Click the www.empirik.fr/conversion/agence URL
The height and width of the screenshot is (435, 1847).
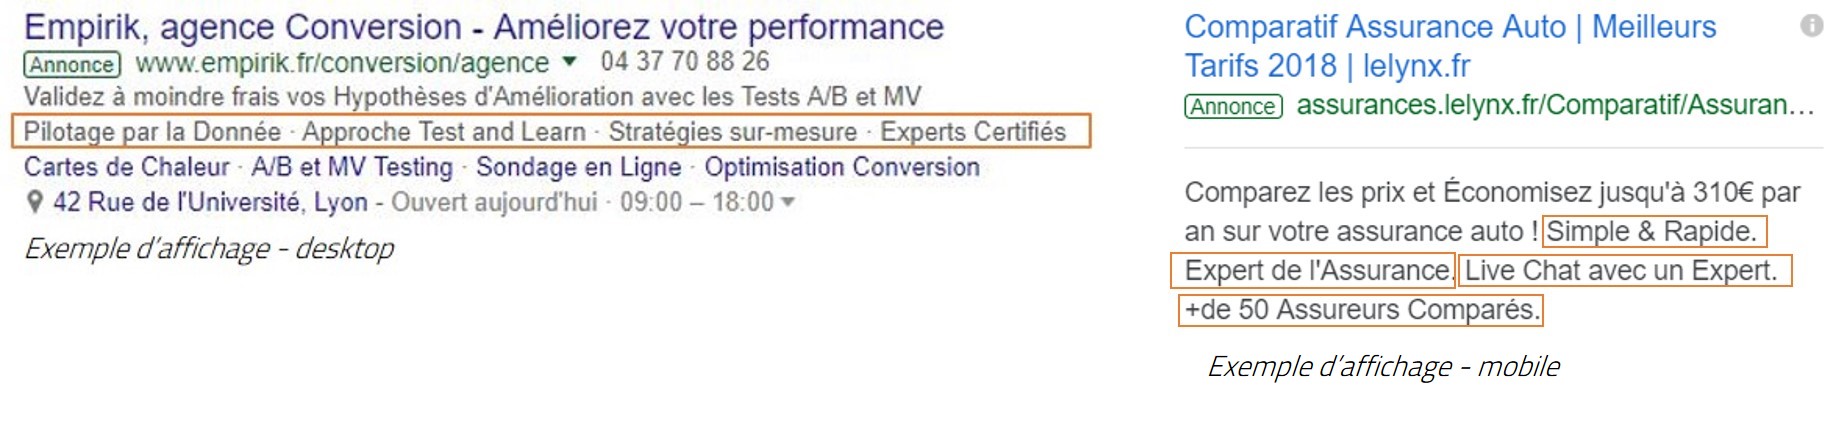point(342,63)
